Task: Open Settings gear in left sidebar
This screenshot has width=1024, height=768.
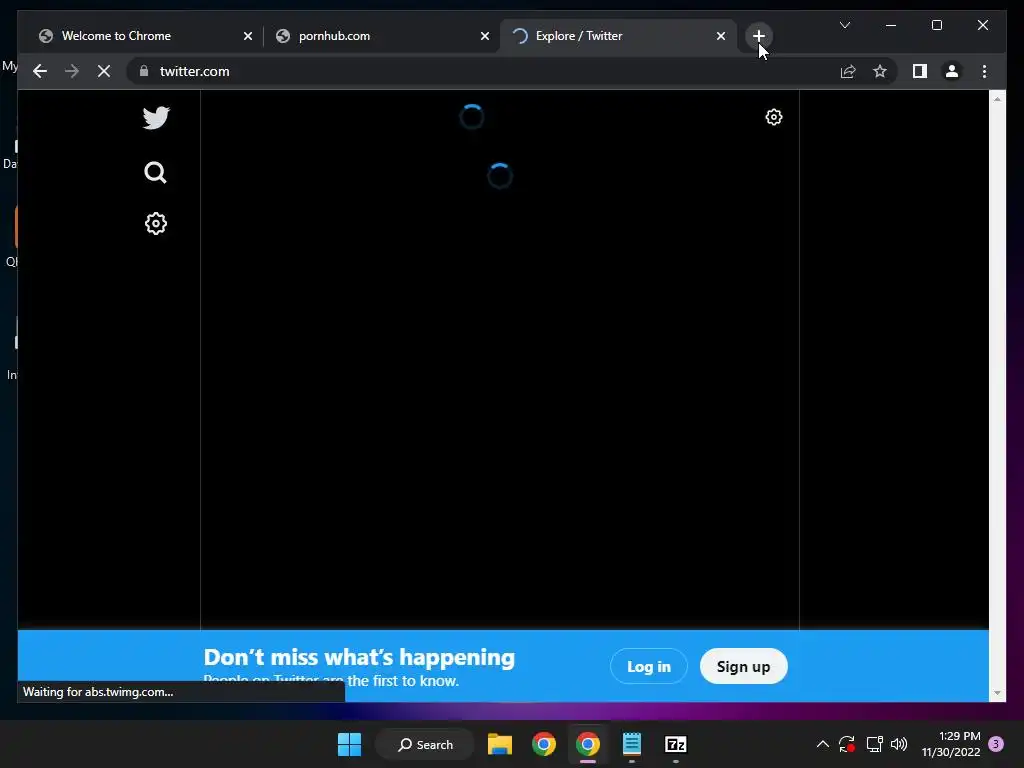Action: pyautogui.click(x=155, y=223)
